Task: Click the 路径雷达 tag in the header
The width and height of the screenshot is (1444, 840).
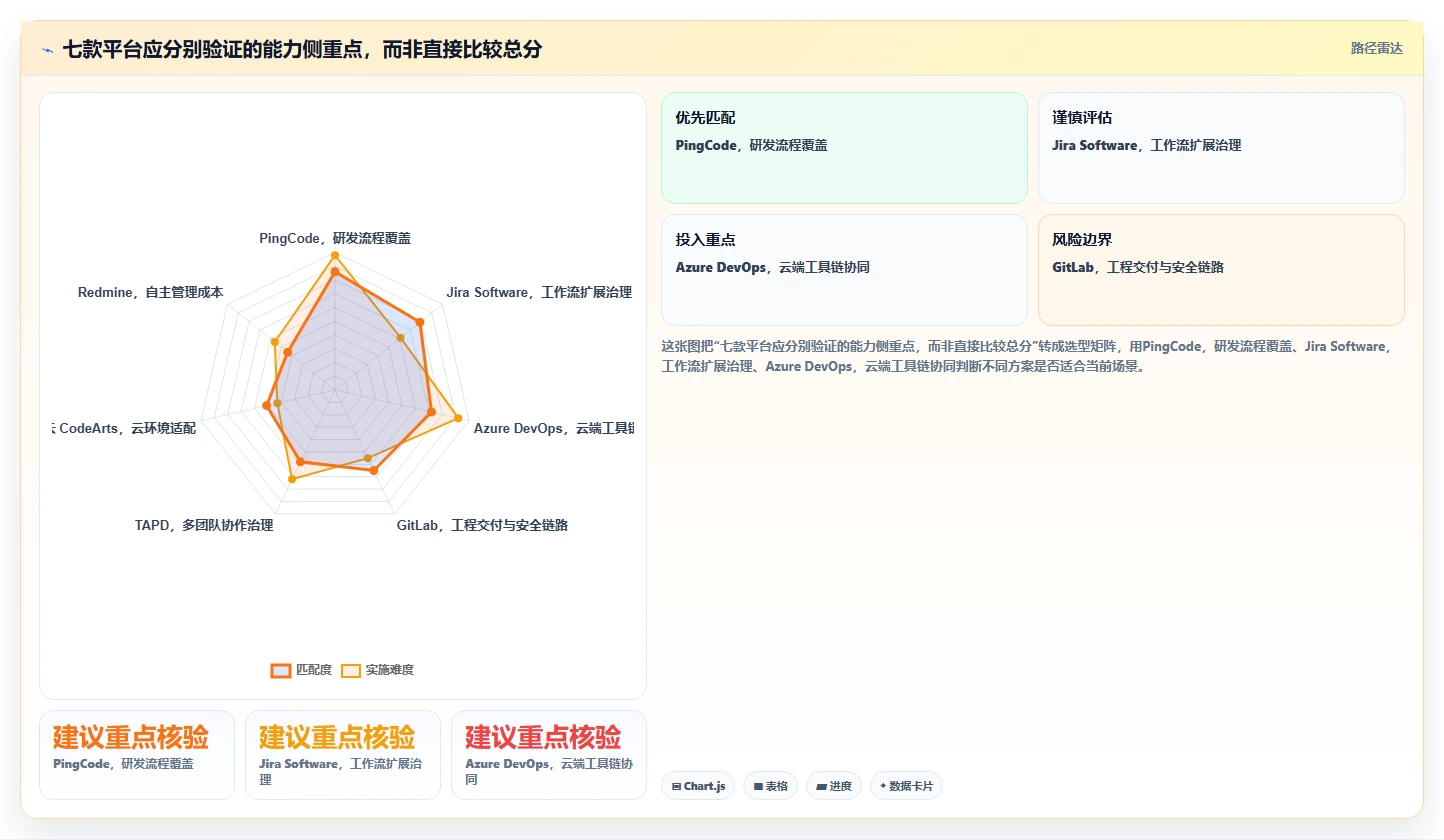Action: pyautogui.click(x=1377, y=48)
